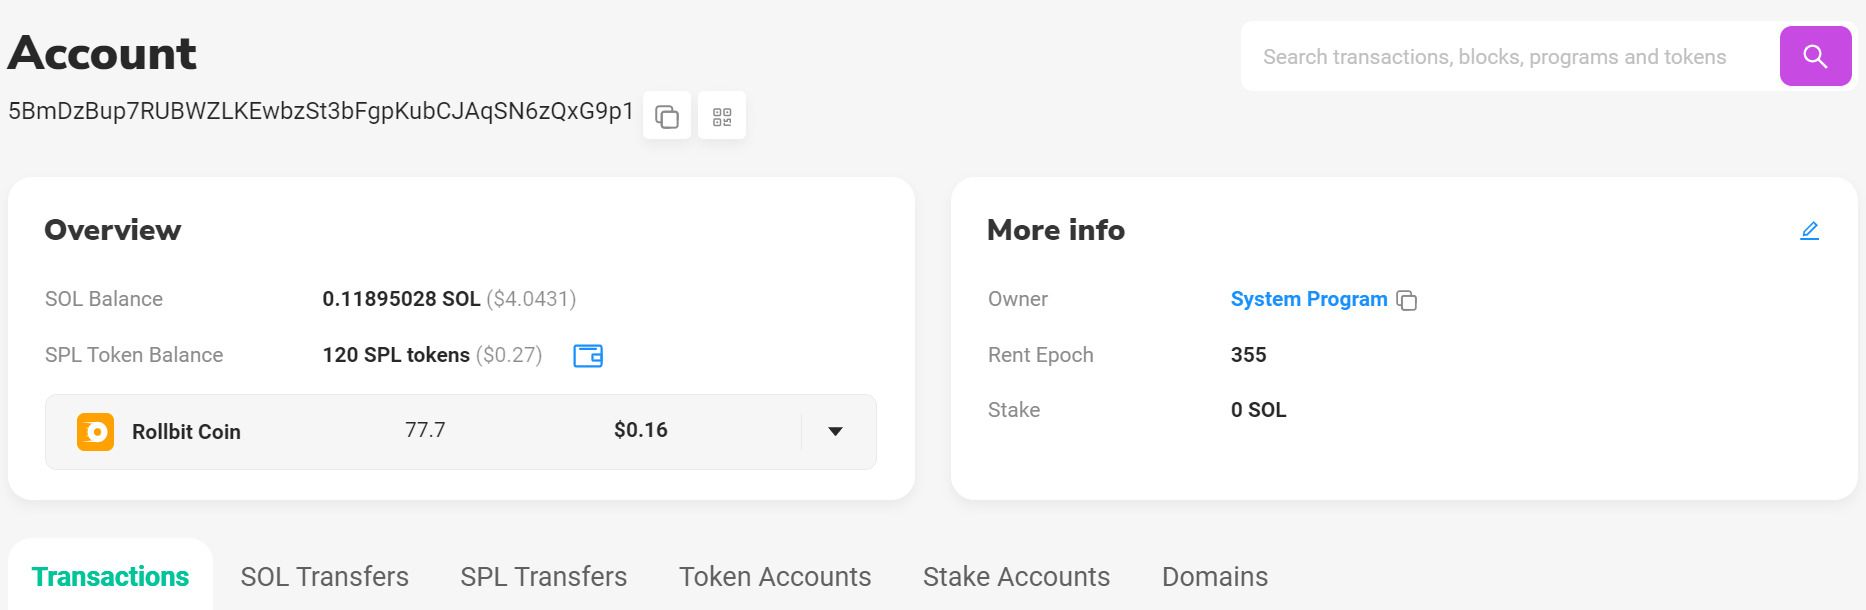Expand the Rollbit Coin token dropdown arrow
This screenshot has height=610, width=1866.
coord(836,432)
